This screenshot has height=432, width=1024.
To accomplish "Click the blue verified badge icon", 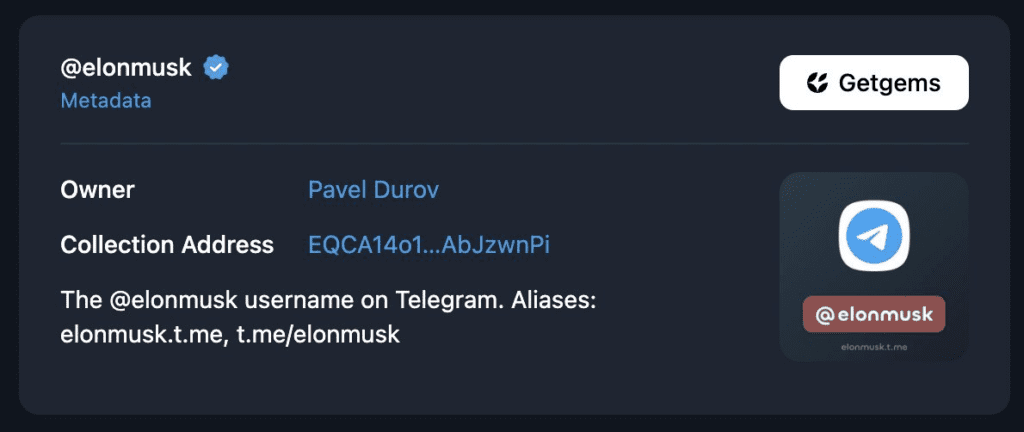I will 216,68.
